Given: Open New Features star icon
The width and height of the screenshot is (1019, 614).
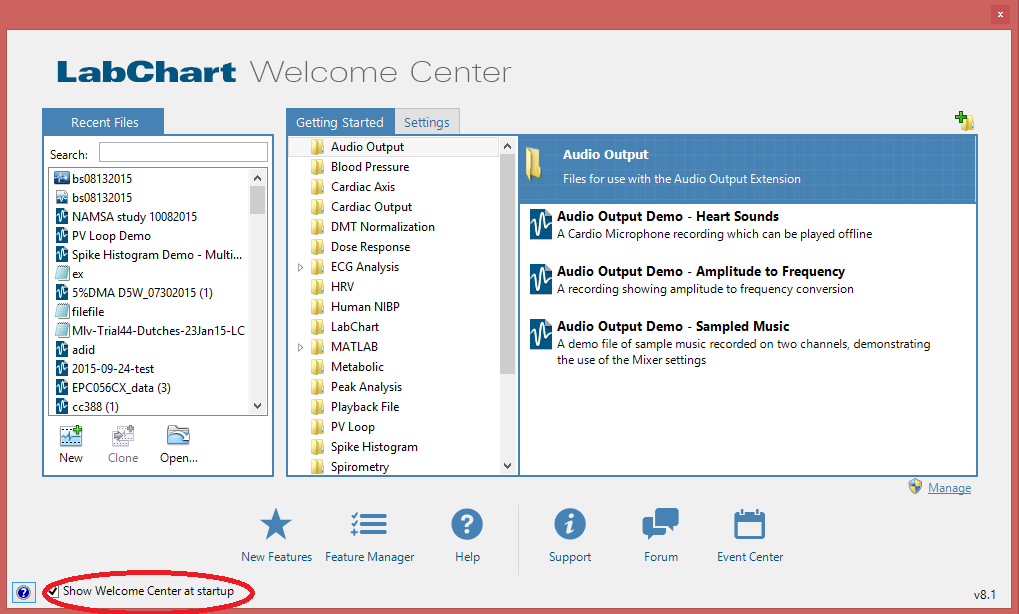Looking at the screenshot, I should [276, 524].
